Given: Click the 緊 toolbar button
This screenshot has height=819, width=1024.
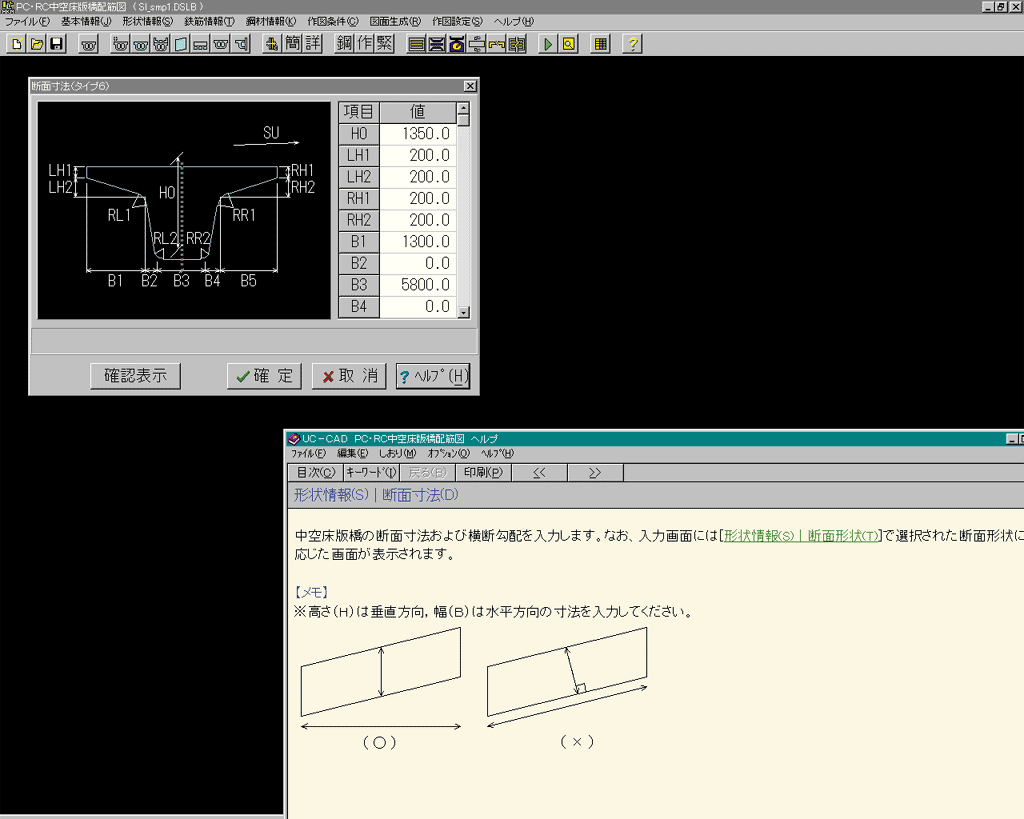Looking at the screenshot, I should (x=385, y=44).
